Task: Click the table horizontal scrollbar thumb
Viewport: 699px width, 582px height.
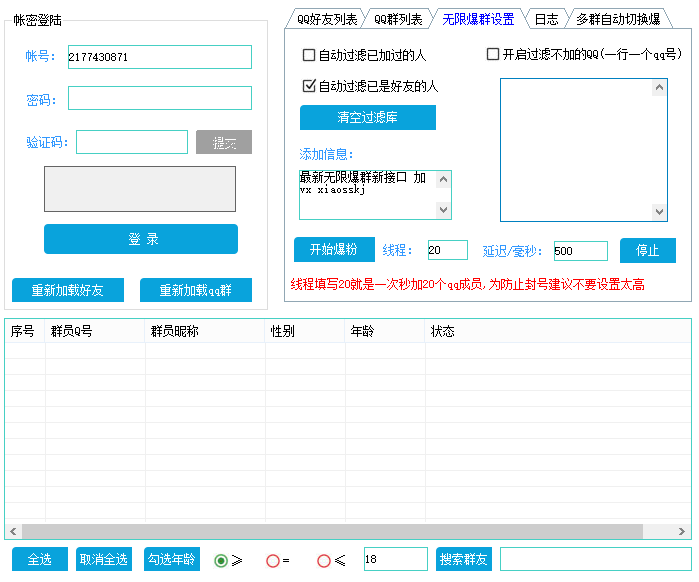Action: (x=333, y=531)
